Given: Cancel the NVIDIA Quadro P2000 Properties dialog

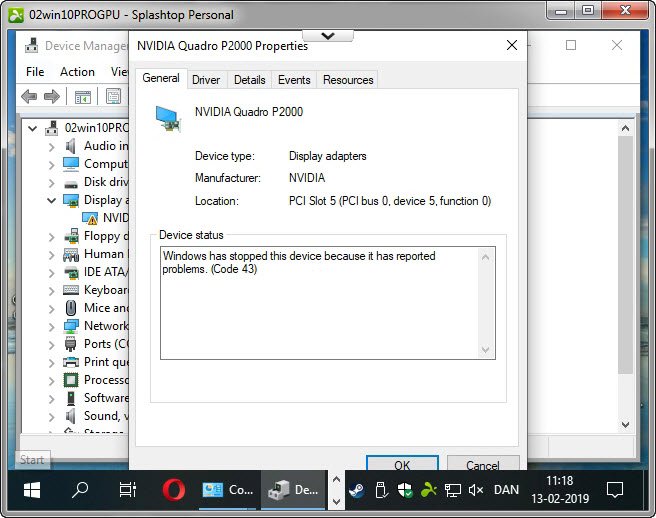Looking at the screenshot, I should click(x=483, y=464).
